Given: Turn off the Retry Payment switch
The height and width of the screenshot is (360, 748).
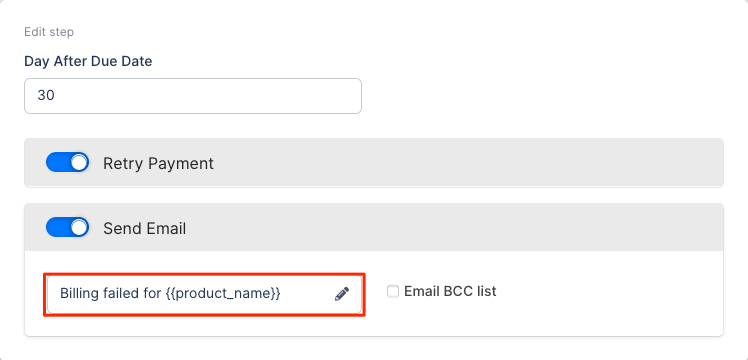Looking at the screenshot, I should (x=67, y=163).
